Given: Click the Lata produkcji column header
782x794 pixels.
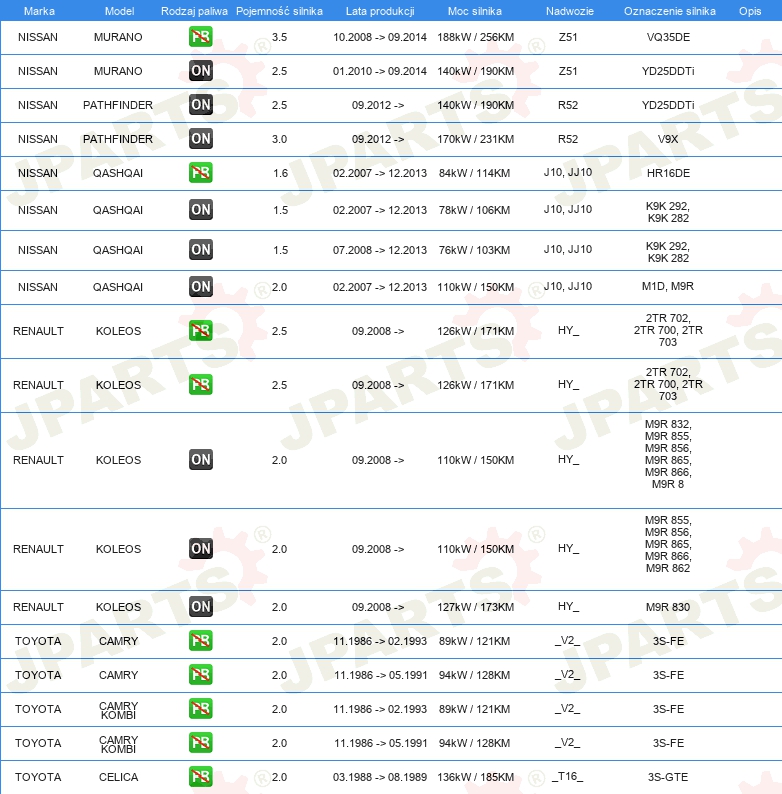Looking at the screenshot, I should point(380,11).
